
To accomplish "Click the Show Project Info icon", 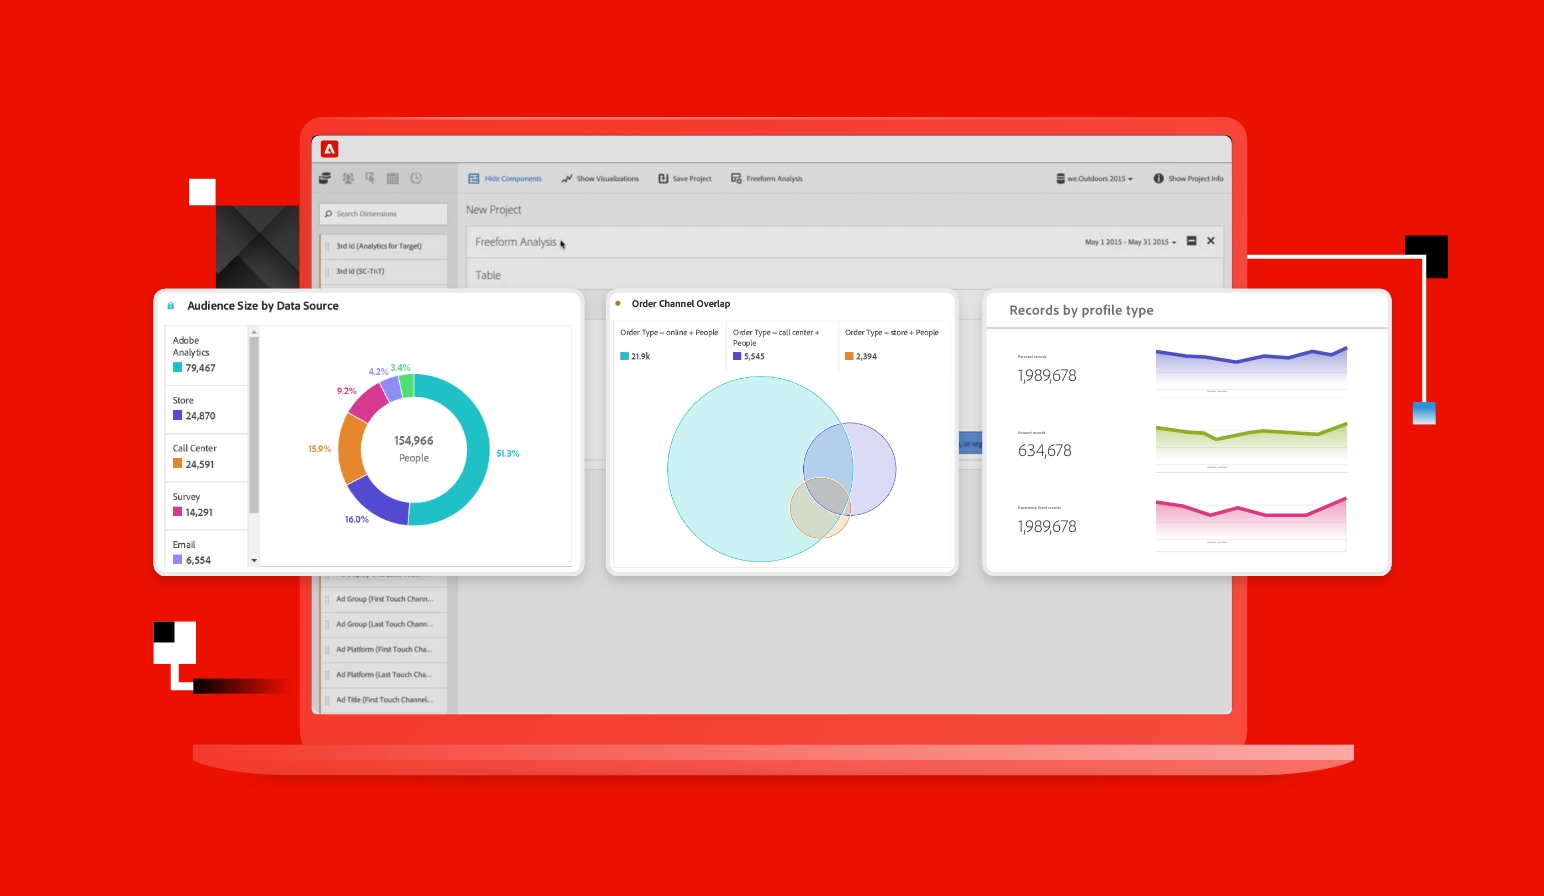I will 1188,178.
